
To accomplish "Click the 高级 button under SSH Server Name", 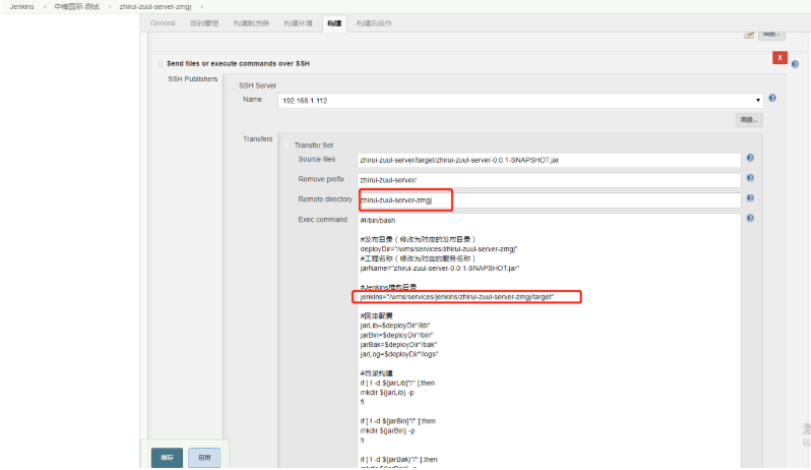I will 748,120.
